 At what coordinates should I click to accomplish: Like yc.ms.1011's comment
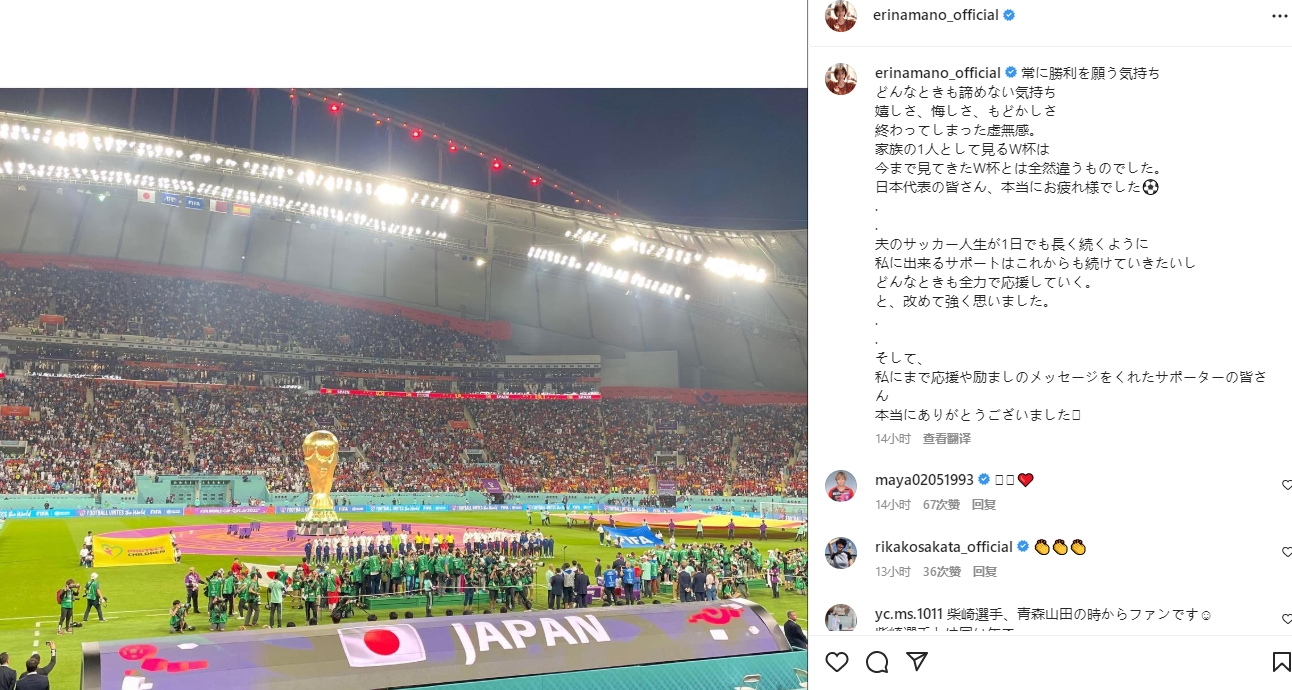(1287, 619)
